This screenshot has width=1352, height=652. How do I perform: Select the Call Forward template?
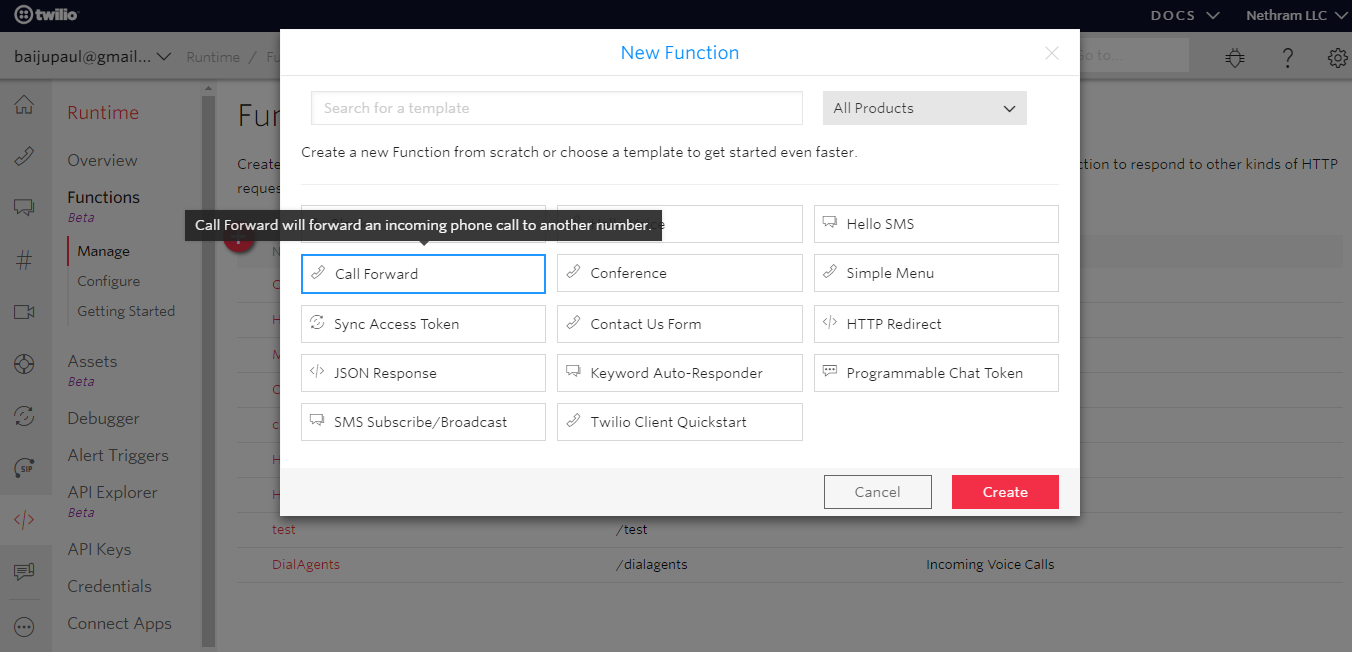(423, 274)
